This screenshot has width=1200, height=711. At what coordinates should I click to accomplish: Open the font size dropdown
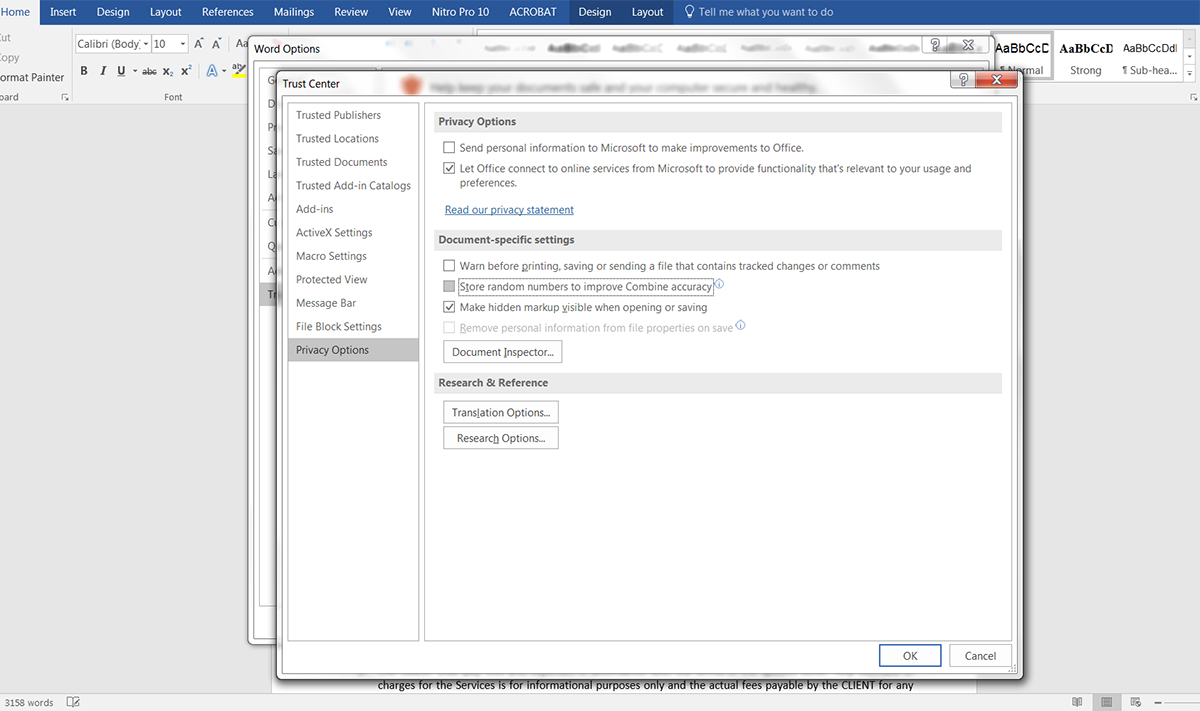(x=183, y=44)
